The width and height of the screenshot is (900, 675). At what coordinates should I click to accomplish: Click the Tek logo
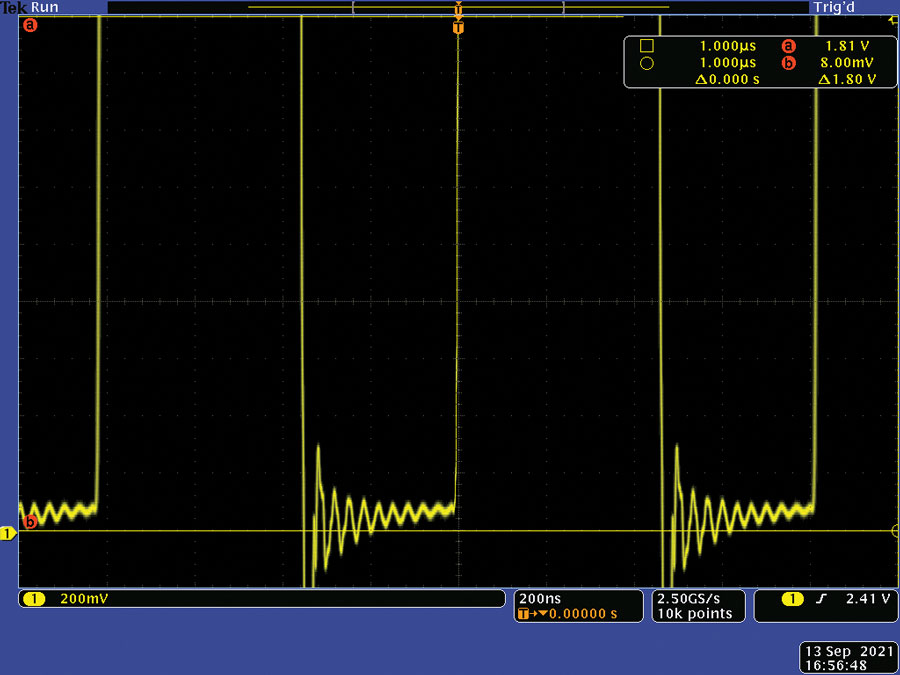[x=13, y=7]
